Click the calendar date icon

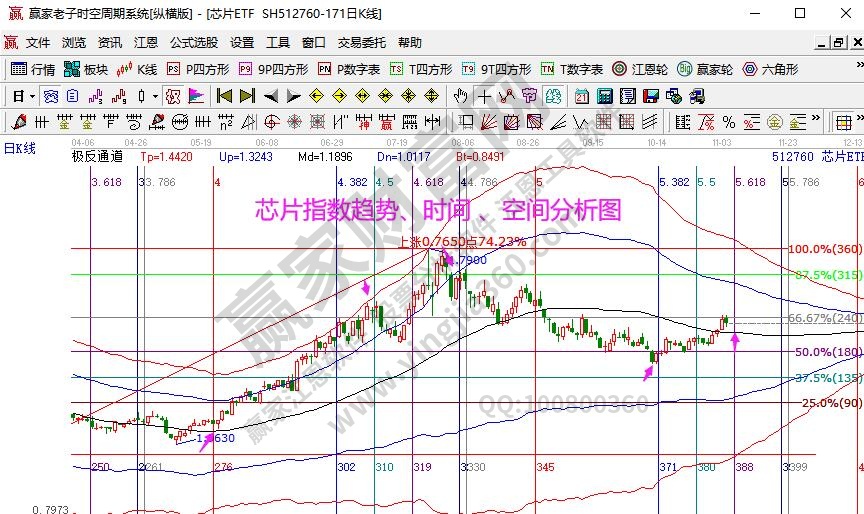(582, 96)
